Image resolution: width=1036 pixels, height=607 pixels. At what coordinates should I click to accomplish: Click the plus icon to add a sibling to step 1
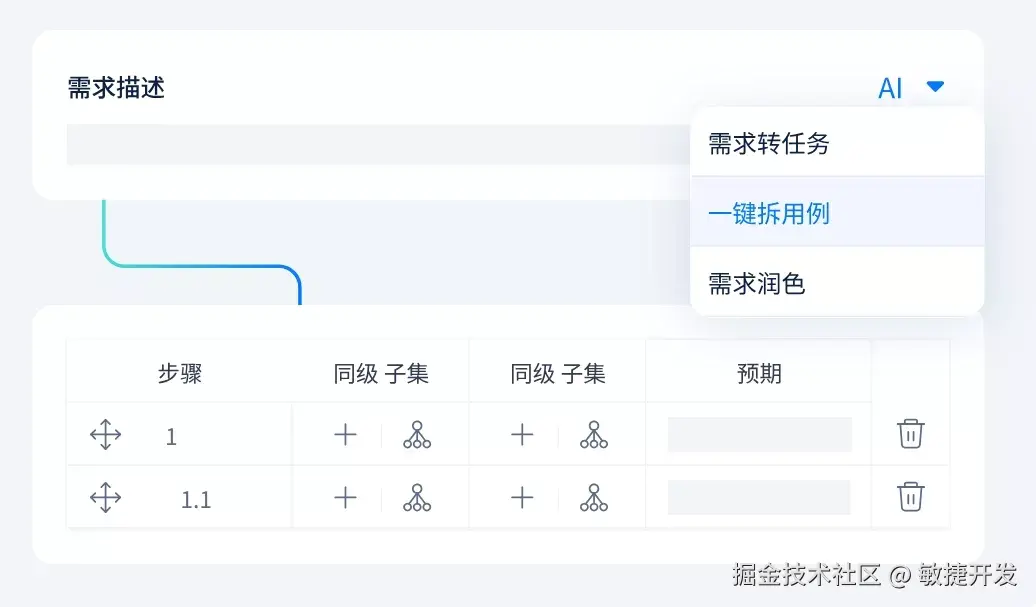[x=344, y=435]
